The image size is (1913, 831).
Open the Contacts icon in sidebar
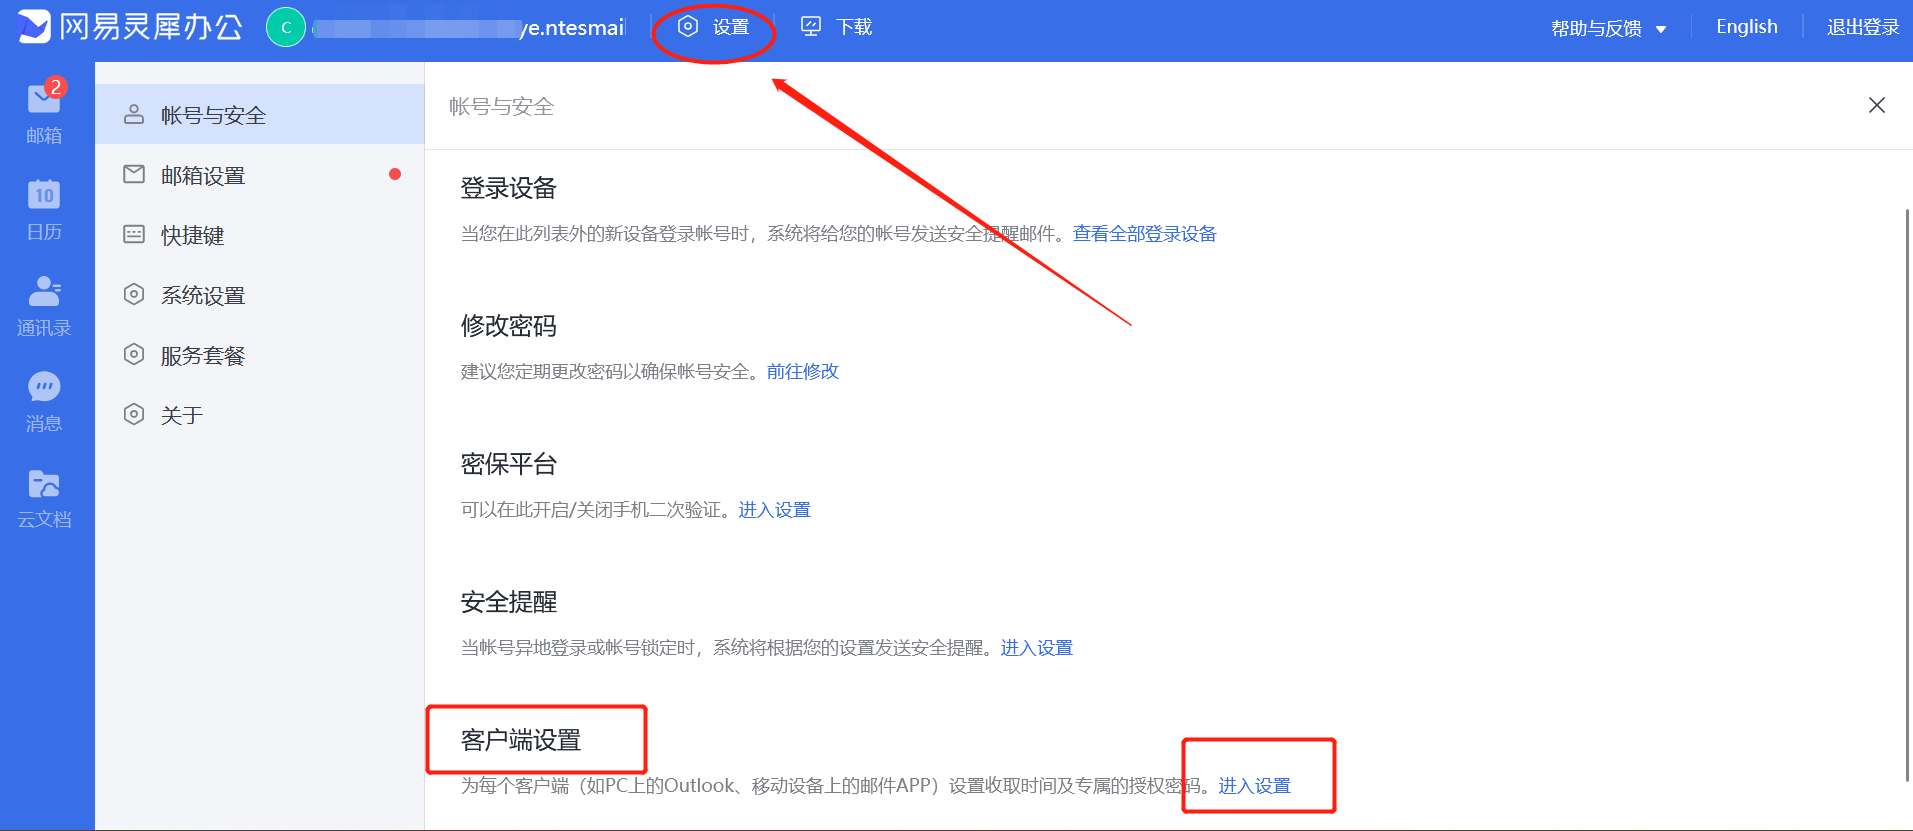click(x=44, y=291)
